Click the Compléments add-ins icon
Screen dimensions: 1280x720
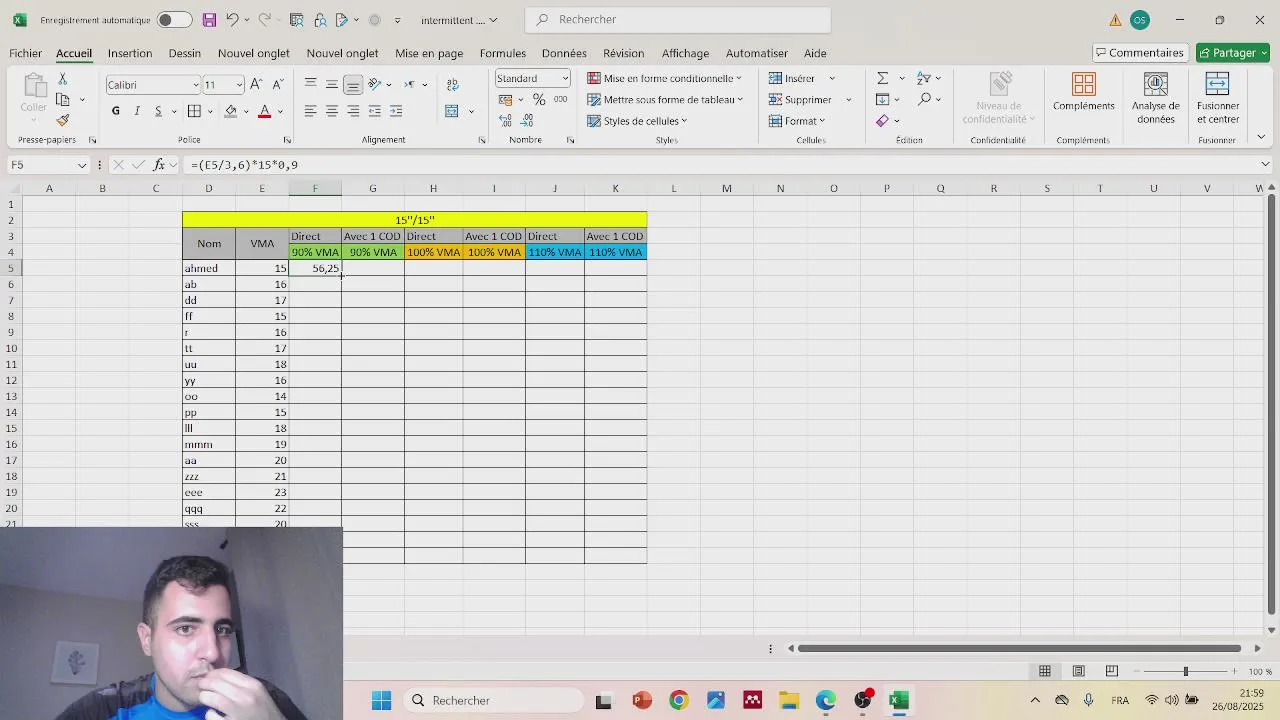(1083, 92)
